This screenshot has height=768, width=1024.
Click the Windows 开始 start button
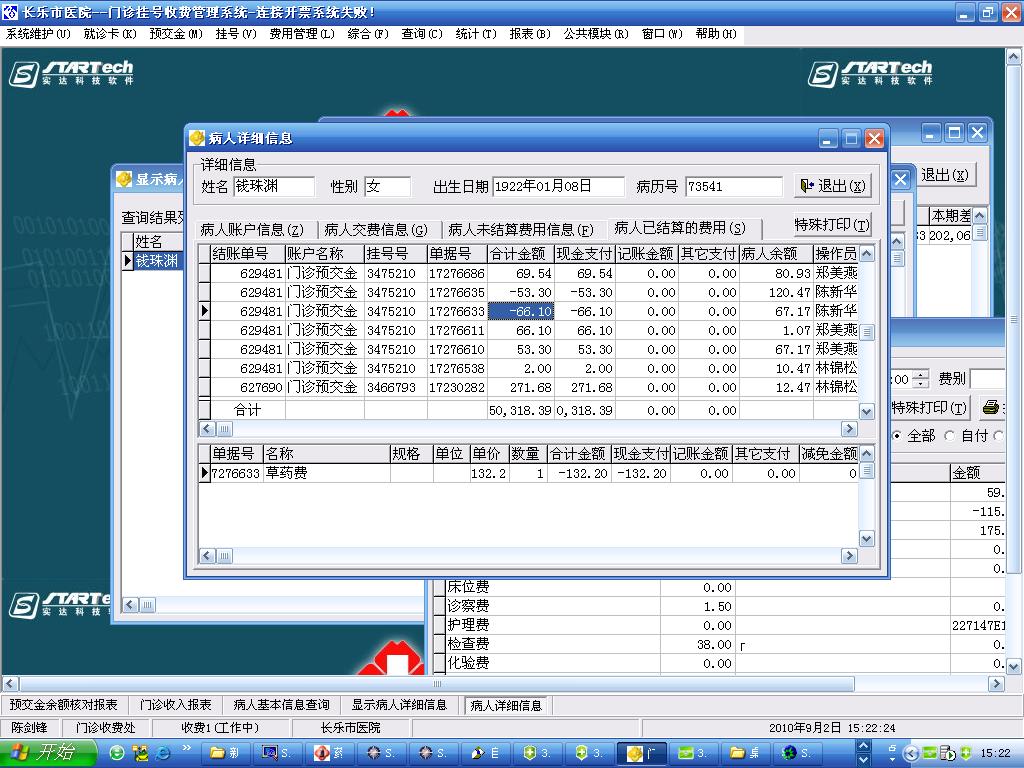(46, 753)
